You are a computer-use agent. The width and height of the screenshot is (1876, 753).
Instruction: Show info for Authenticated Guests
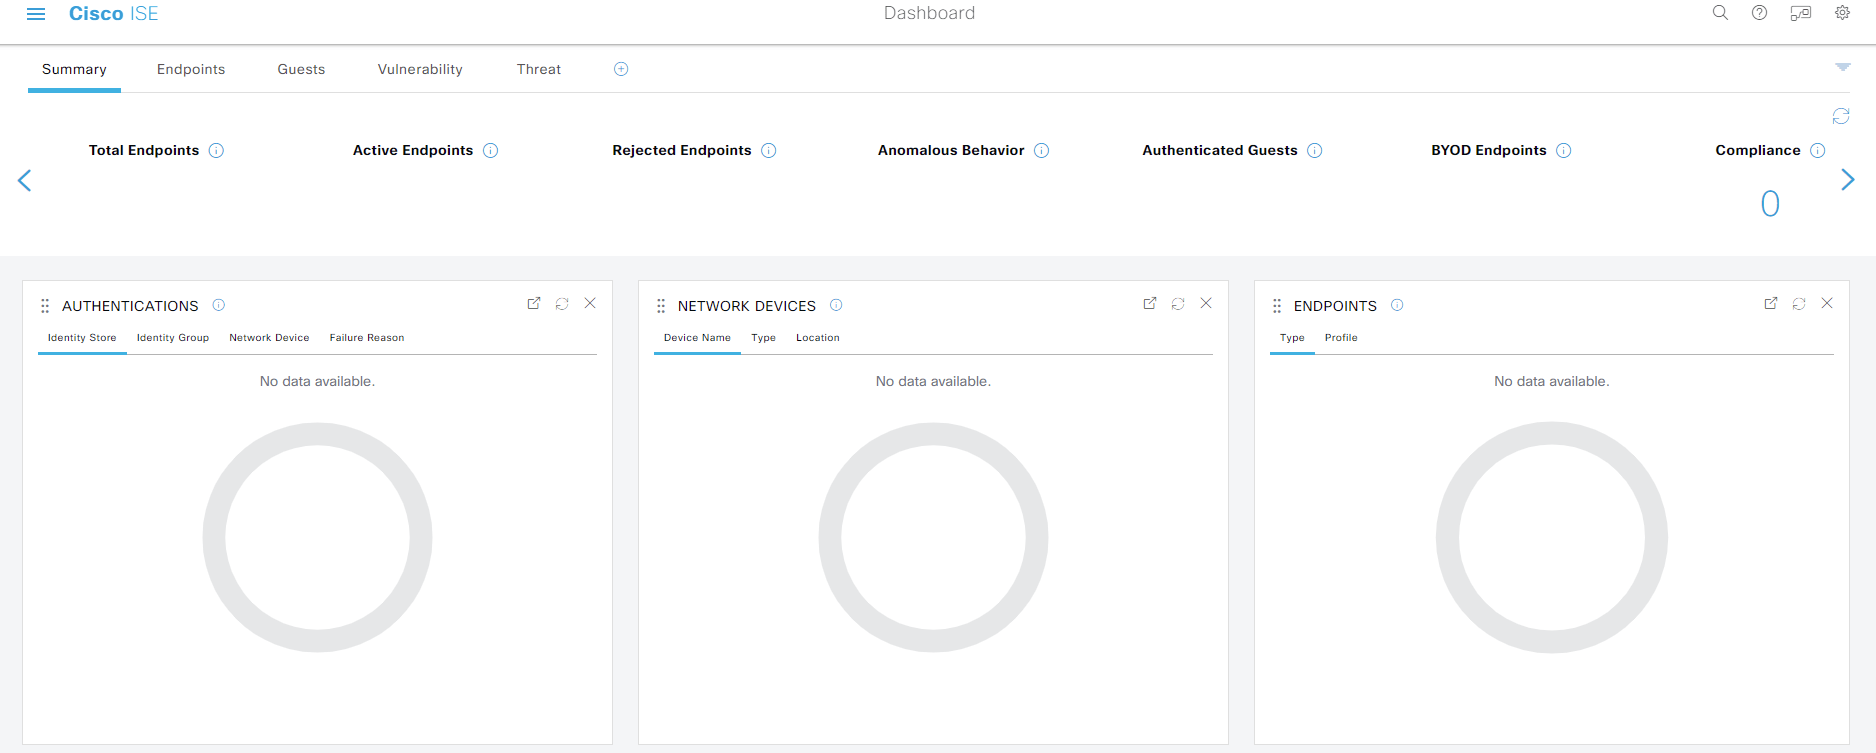click(1314, 150)
